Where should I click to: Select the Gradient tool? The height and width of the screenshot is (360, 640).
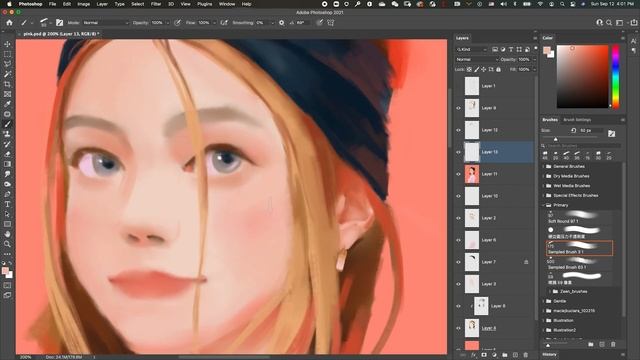pyautogui.click(x=7, y=164)
